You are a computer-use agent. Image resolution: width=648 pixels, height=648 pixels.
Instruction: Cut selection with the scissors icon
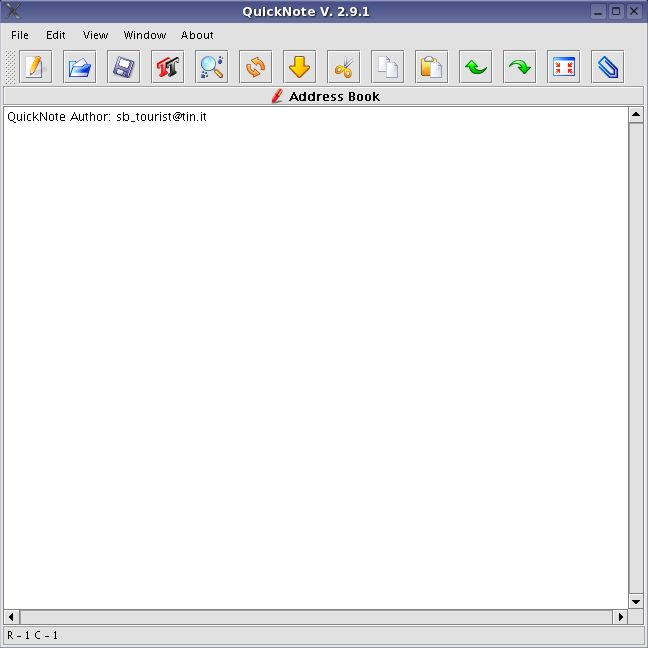343,67
